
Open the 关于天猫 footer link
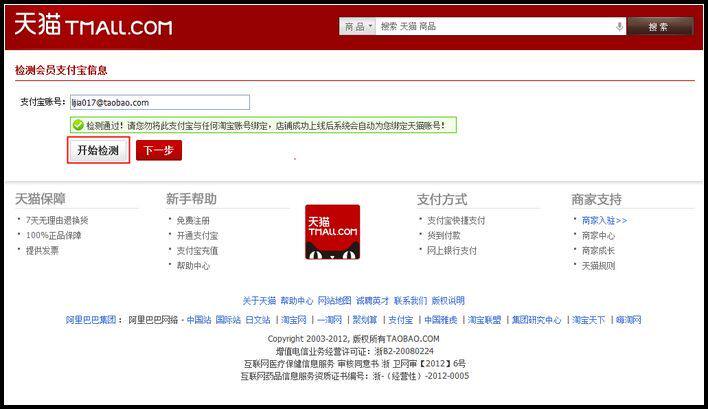coord(259,301)
